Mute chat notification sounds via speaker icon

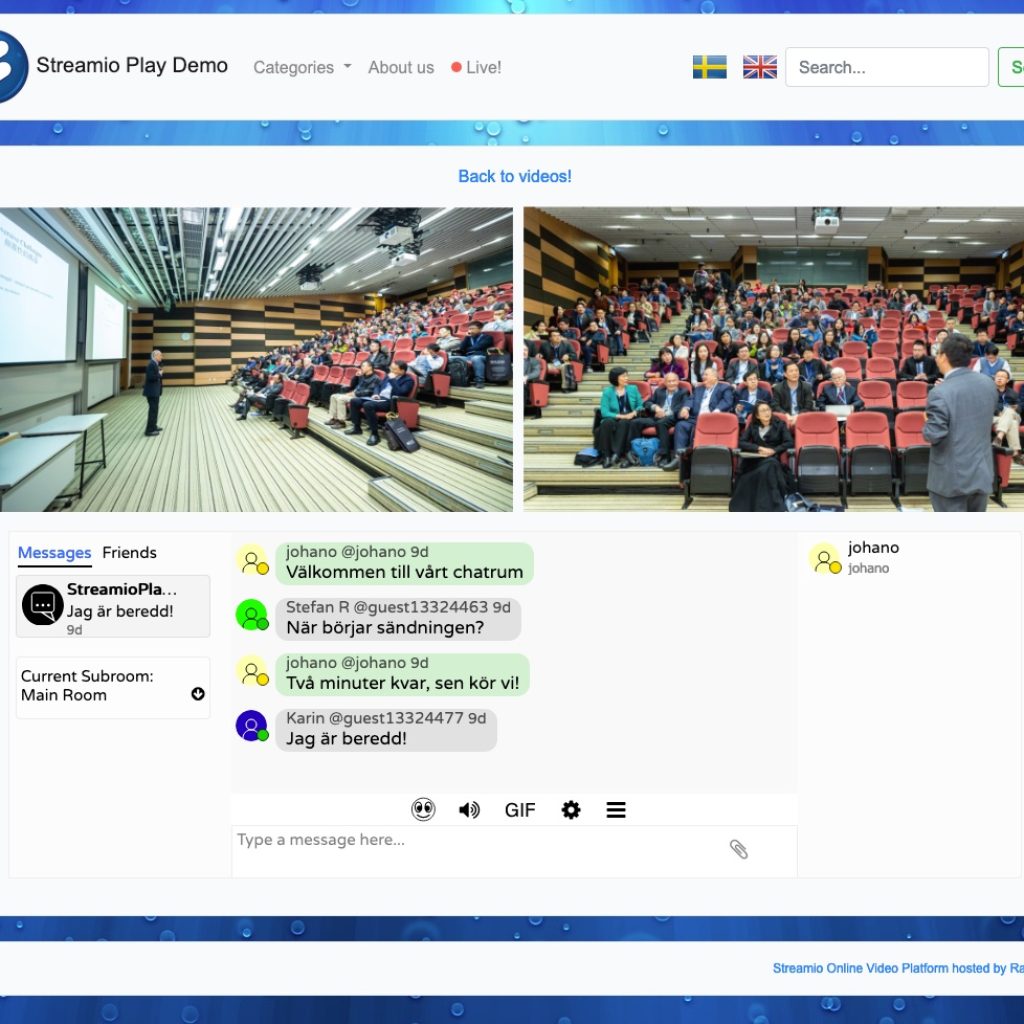(470, 809)
